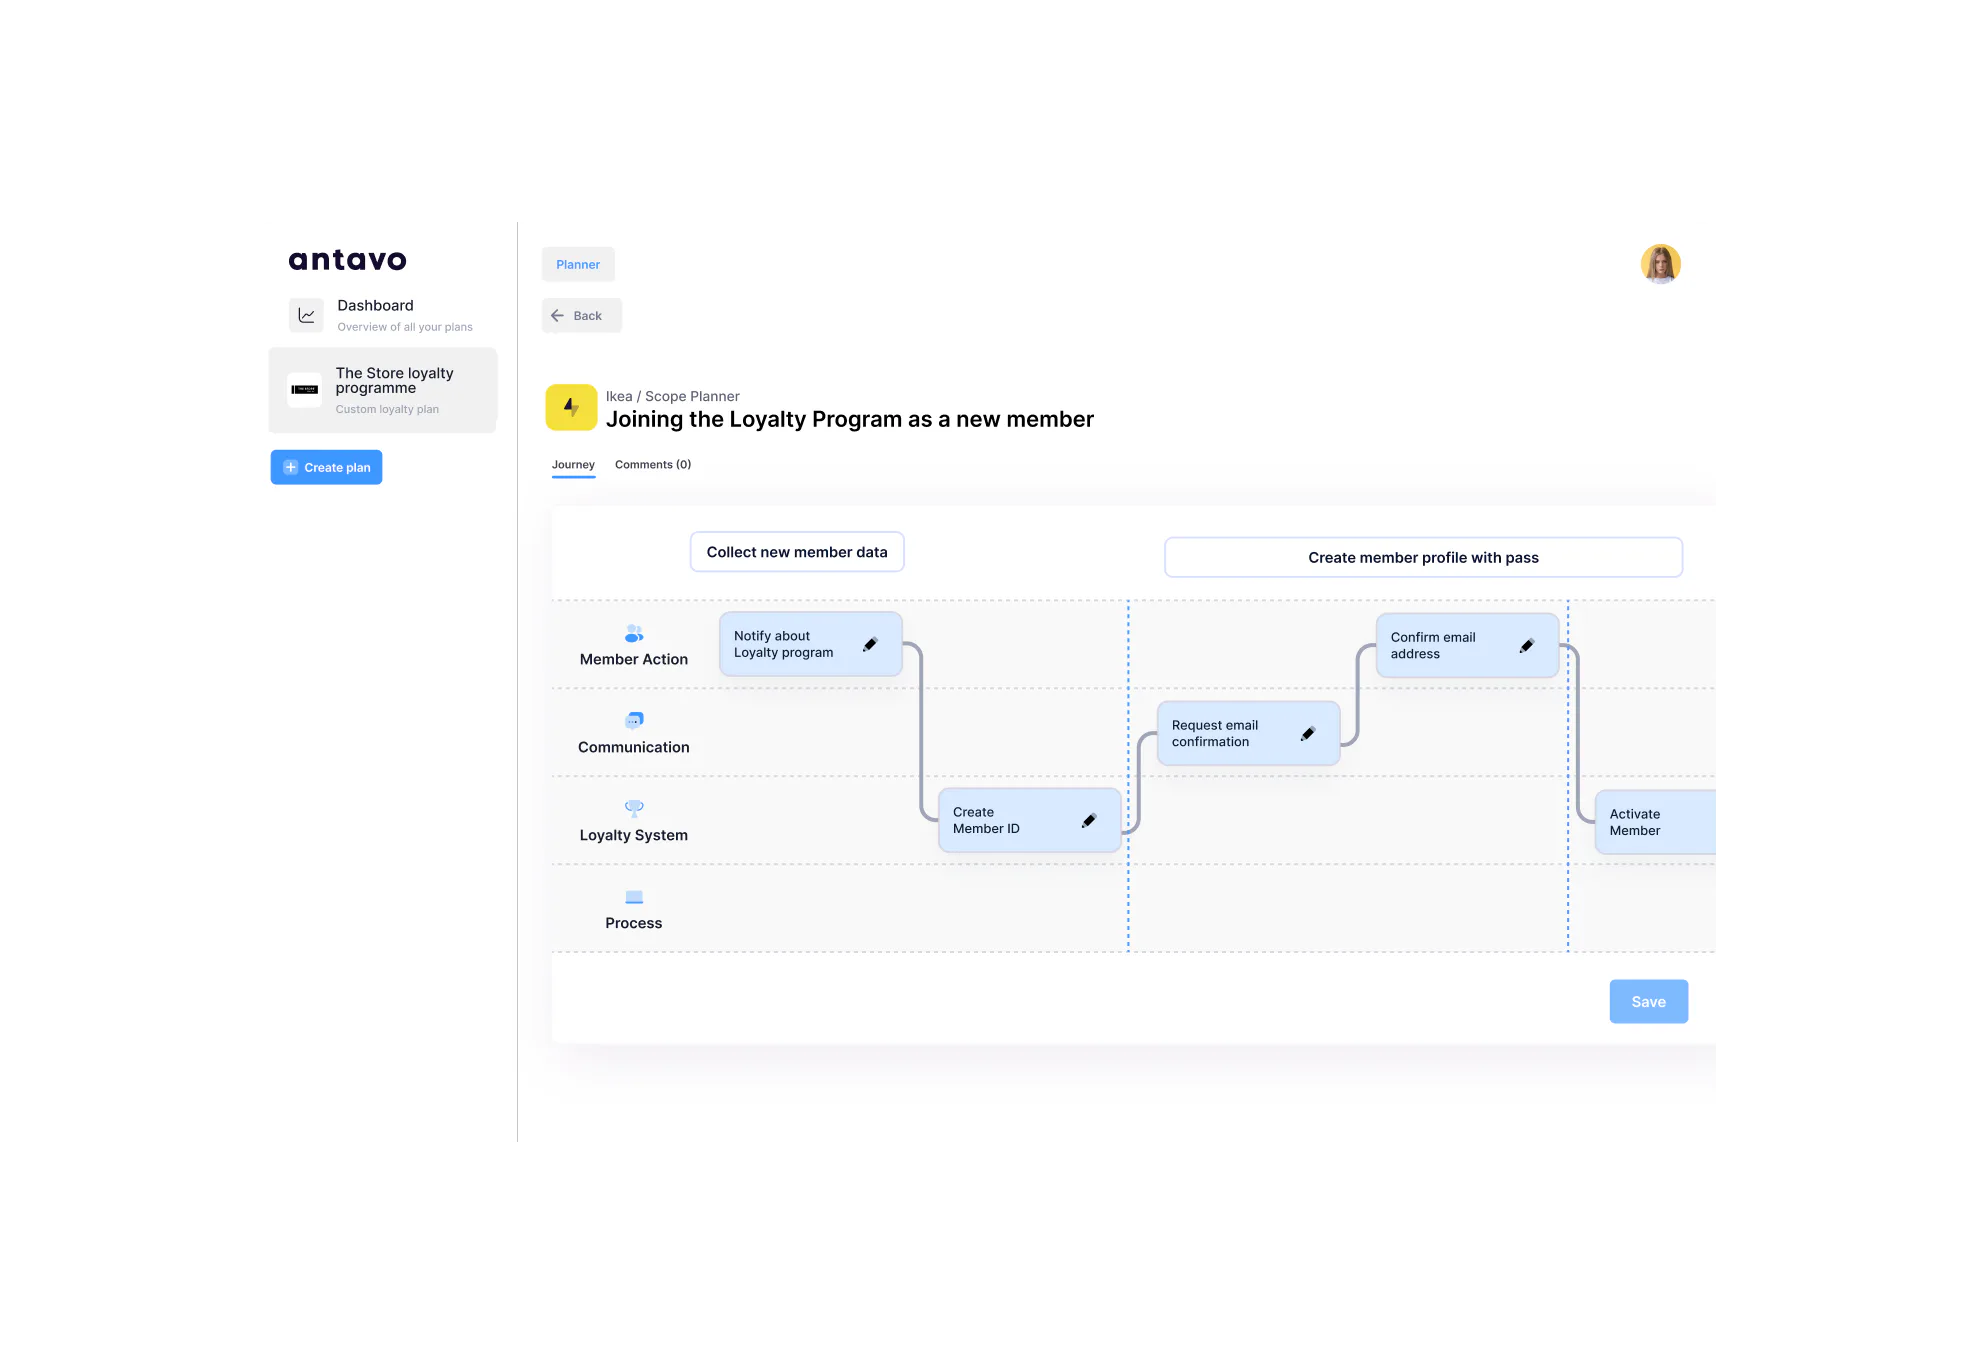This screenshot has width=1972, height=1366.
Task: Select the Activate Member card
Action: (x=1655, y=822)
